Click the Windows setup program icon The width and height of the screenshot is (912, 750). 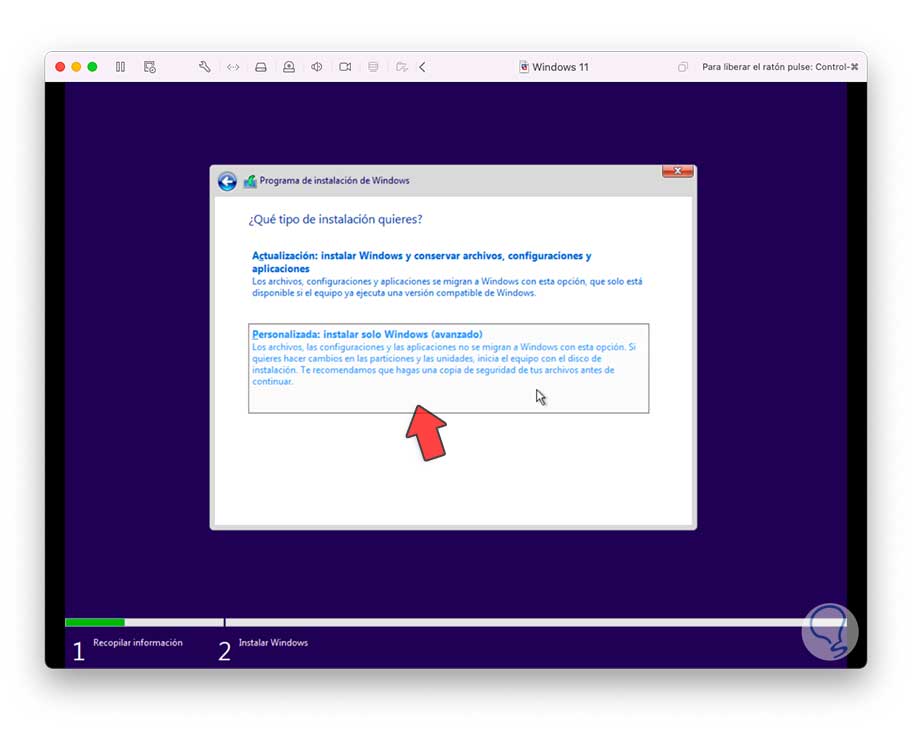point(250,181)
